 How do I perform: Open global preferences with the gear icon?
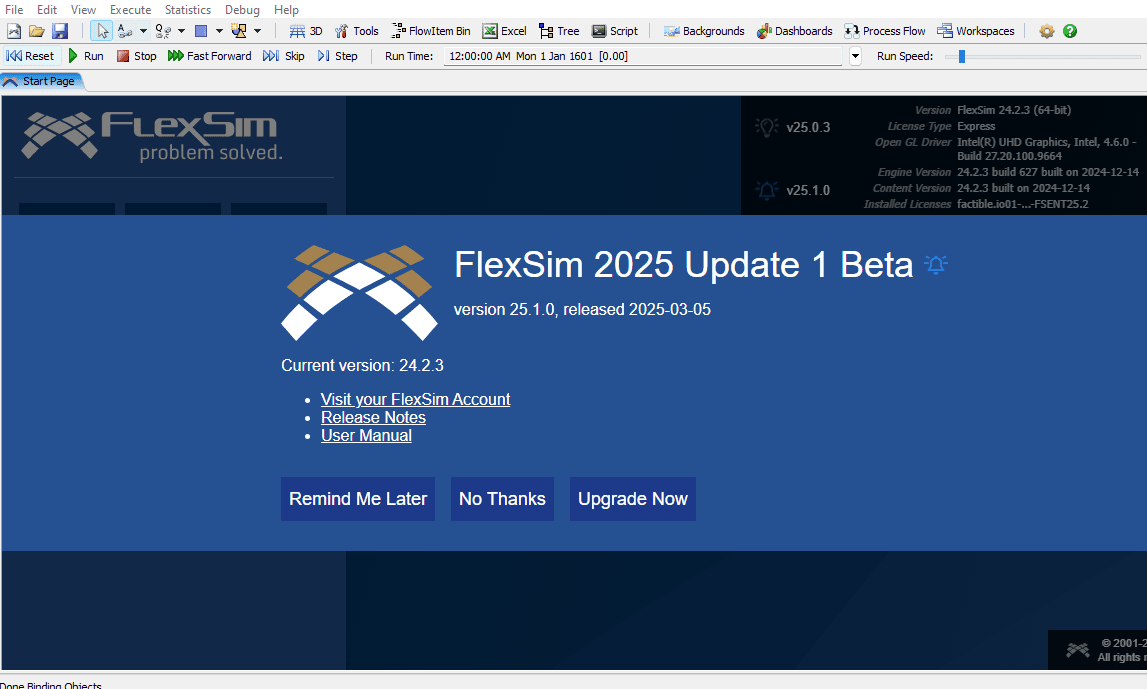(x=1047, y=31)
